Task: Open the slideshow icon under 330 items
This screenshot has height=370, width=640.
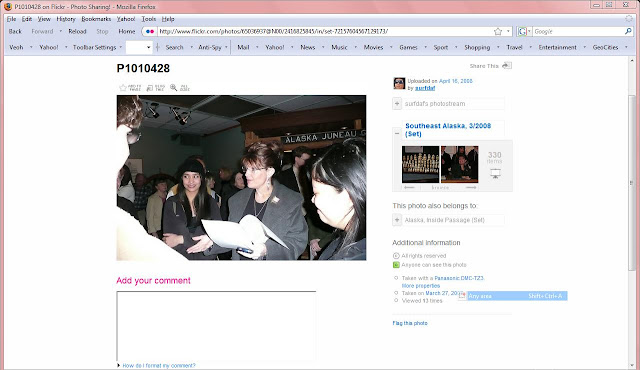Action: (x=495, y=173)
